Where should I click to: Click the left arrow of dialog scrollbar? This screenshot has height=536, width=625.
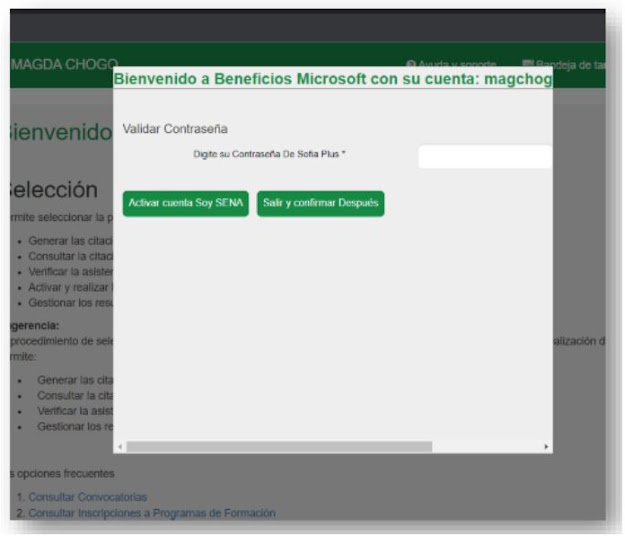[x=120, y=447]
